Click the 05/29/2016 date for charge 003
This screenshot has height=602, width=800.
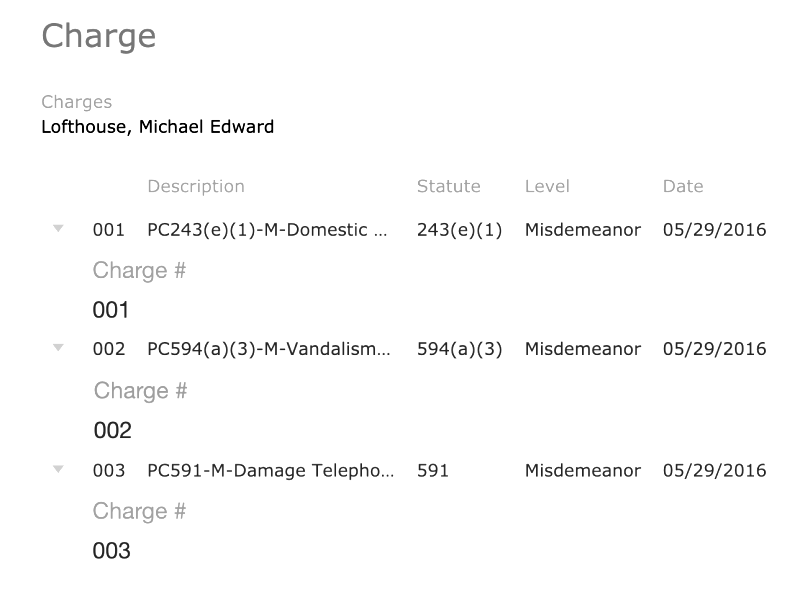coord(714,470)
